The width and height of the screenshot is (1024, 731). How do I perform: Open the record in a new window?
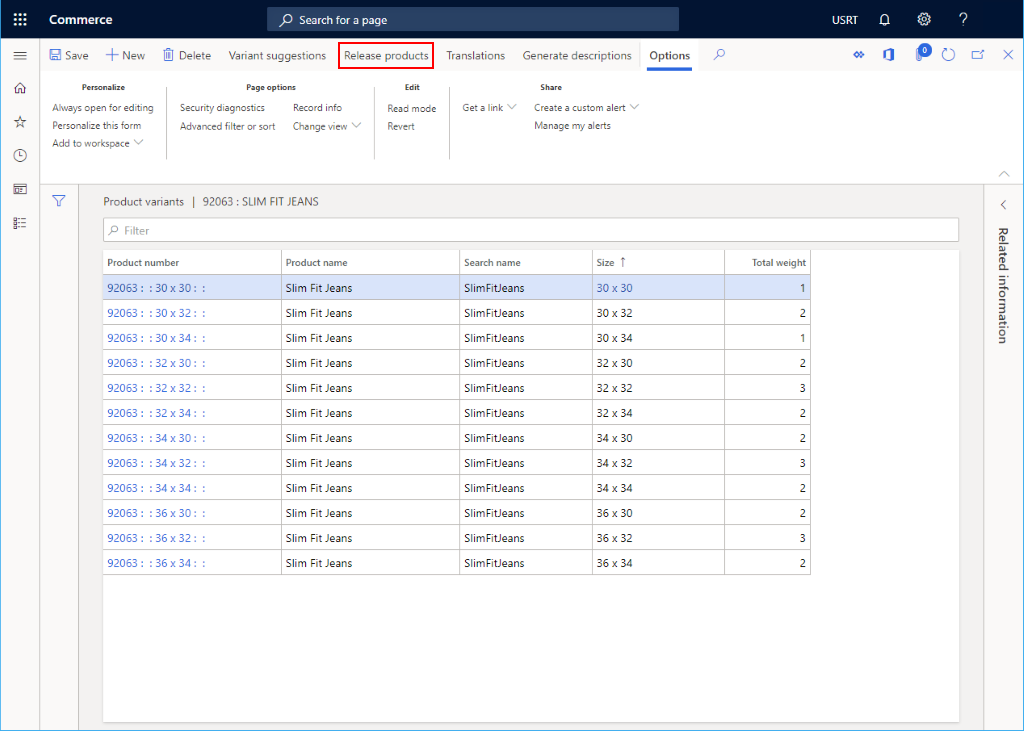point(977,55)
